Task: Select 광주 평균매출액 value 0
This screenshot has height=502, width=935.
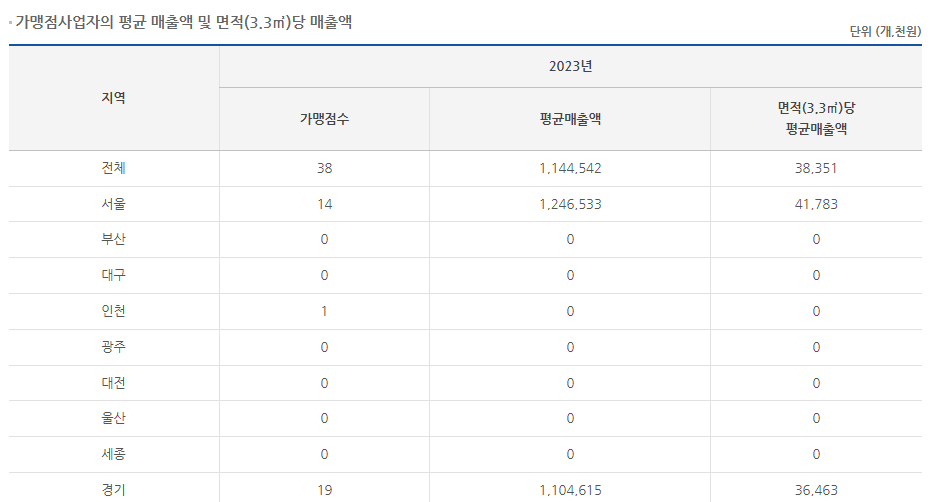Action: pyautogui.click(x=570, y=347)
